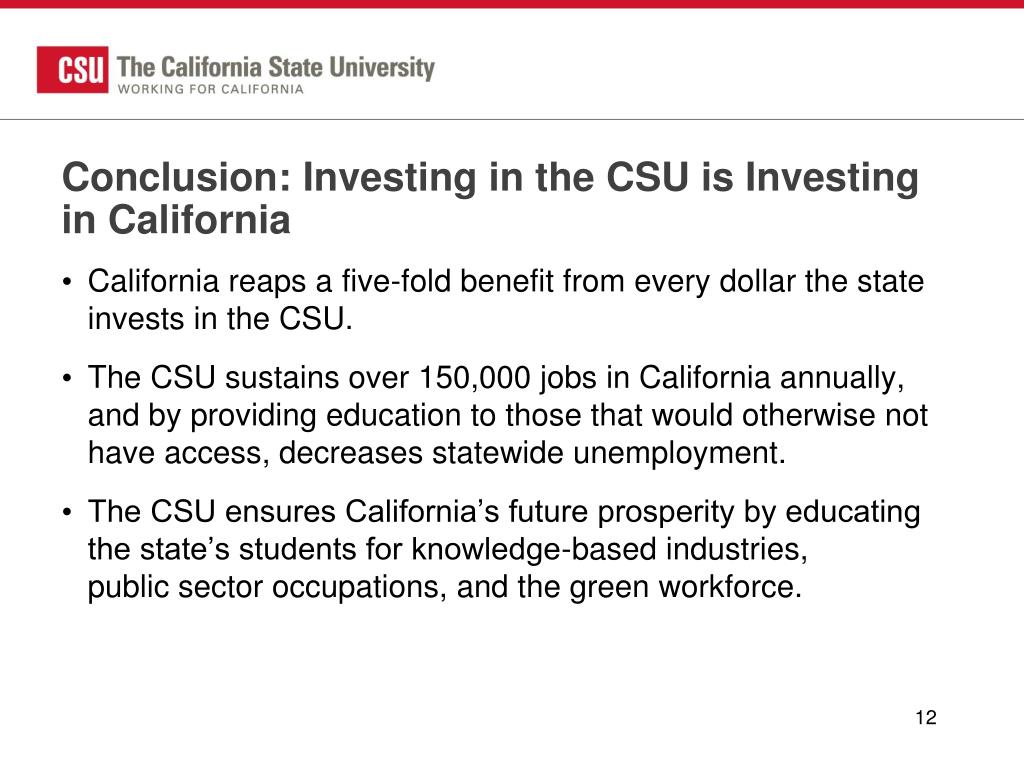Click the gray divider line below the header
This screenshot has width=1024, height=768.
coord(512,120)
